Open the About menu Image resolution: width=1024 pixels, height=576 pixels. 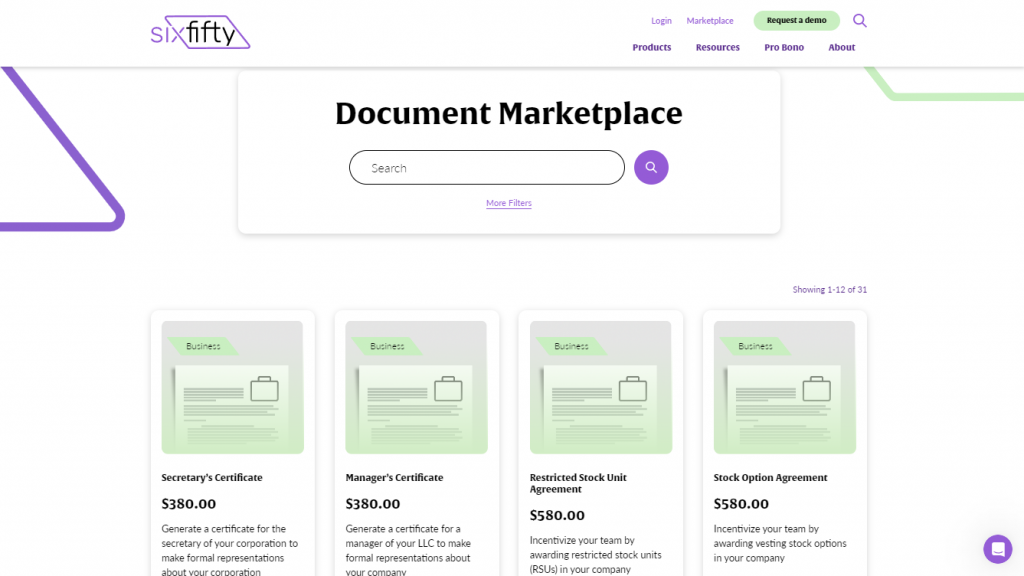click(x=841, y=47)
